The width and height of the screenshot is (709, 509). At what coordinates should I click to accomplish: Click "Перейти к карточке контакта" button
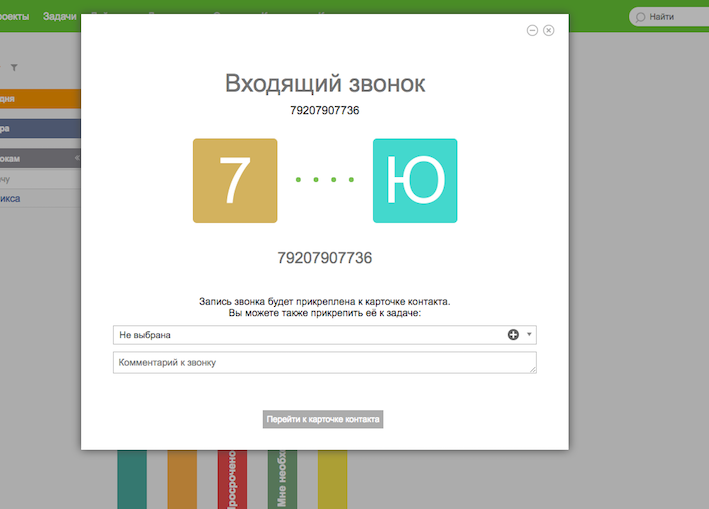323,420
